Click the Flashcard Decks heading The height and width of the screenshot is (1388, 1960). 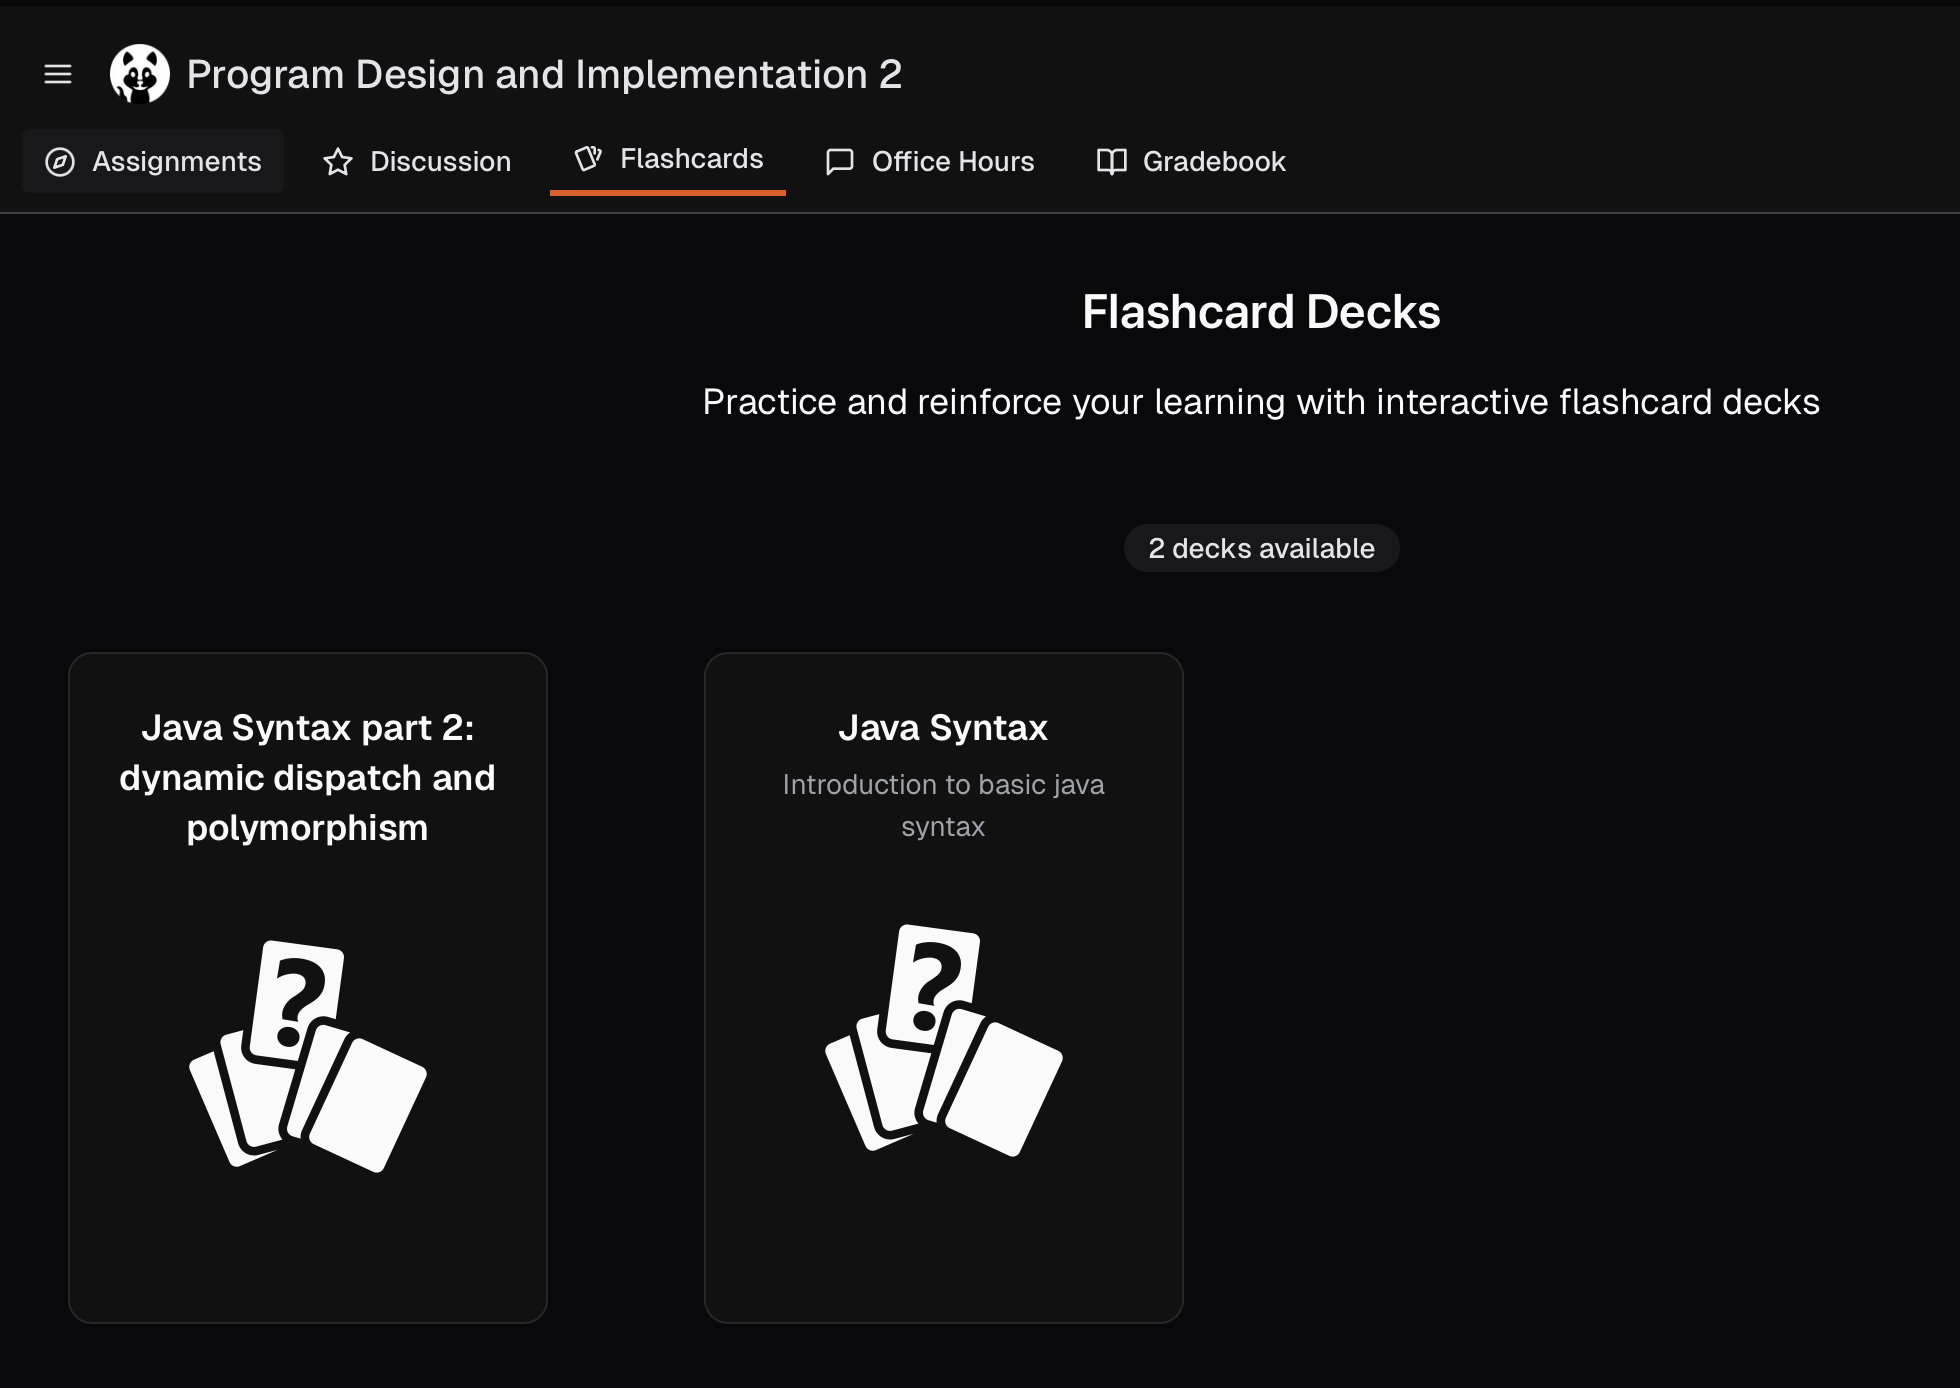1261,312
